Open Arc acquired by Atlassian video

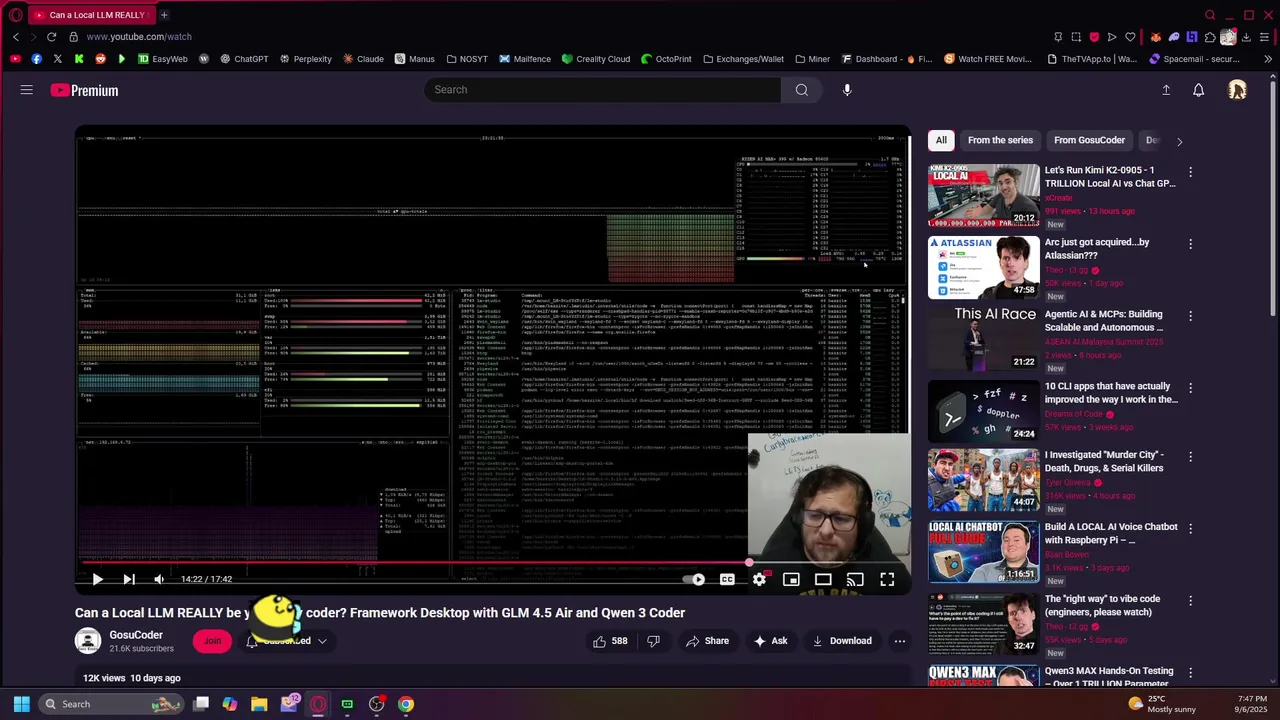click(984, 268)
